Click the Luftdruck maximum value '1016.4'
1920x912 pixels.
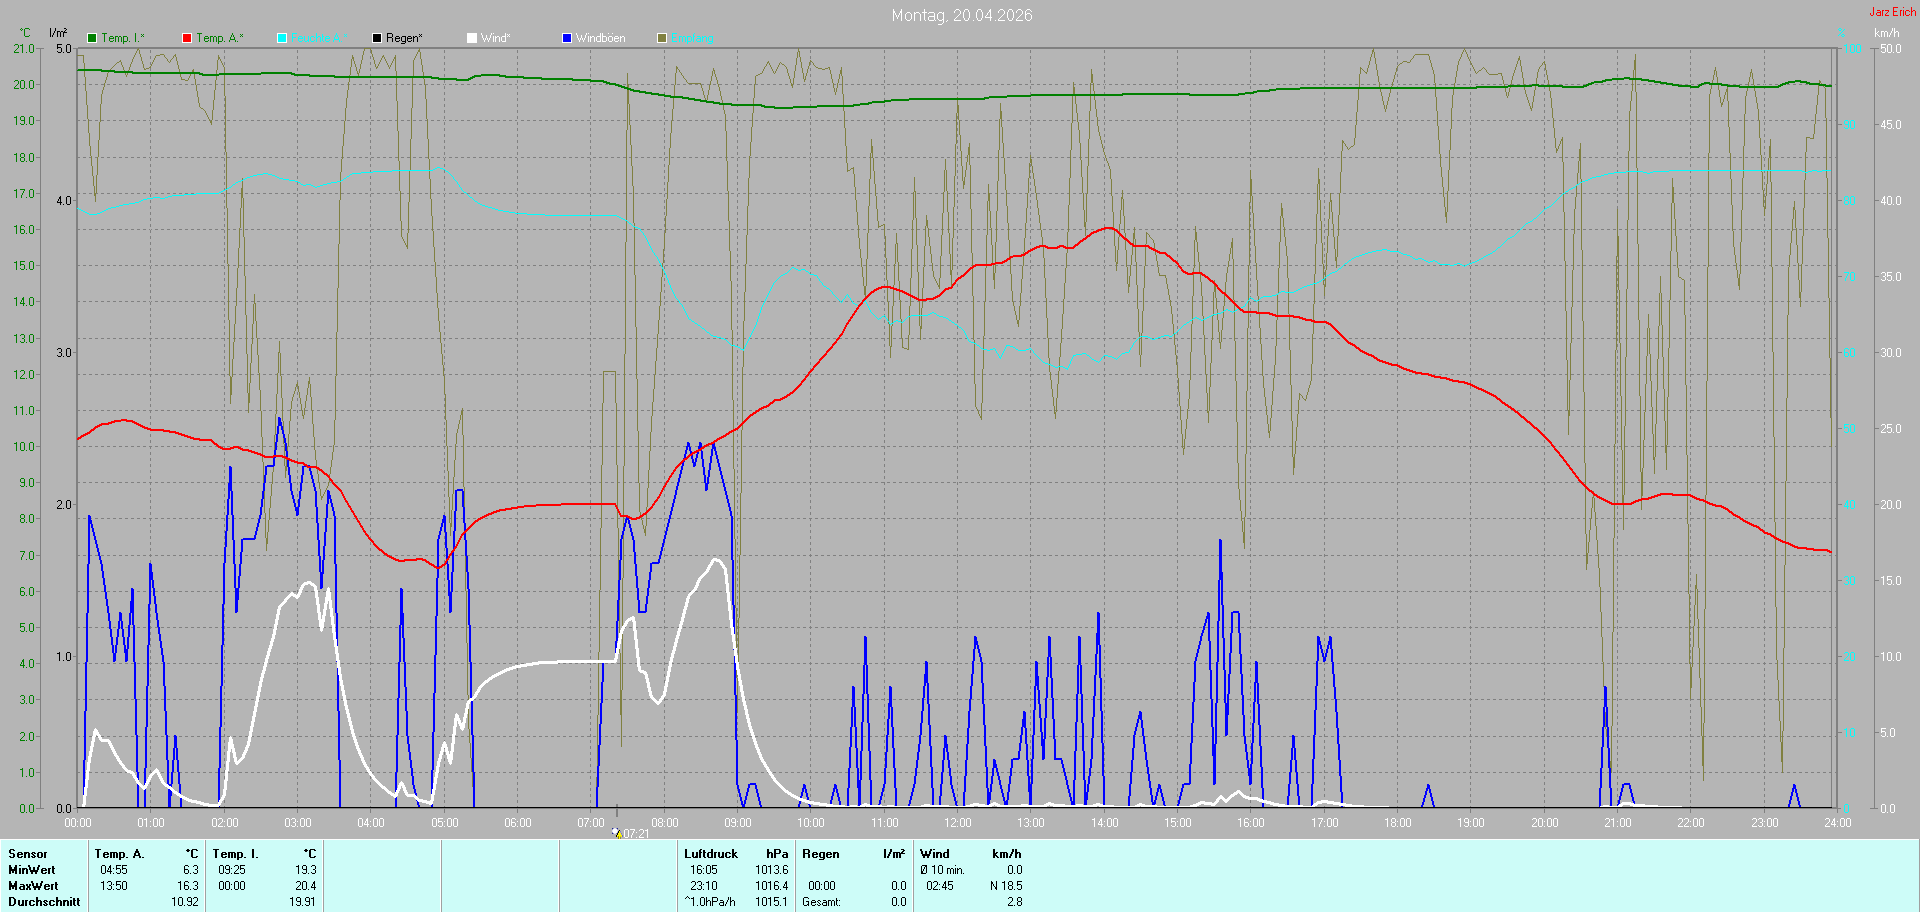(x=772, y=886)
